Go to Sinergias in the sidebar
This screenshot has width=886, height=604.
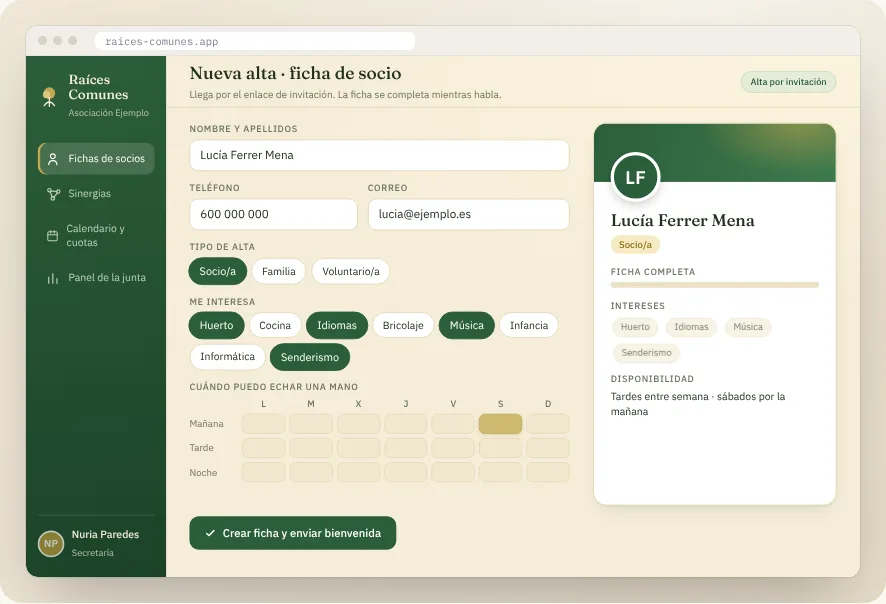[96, 194]
